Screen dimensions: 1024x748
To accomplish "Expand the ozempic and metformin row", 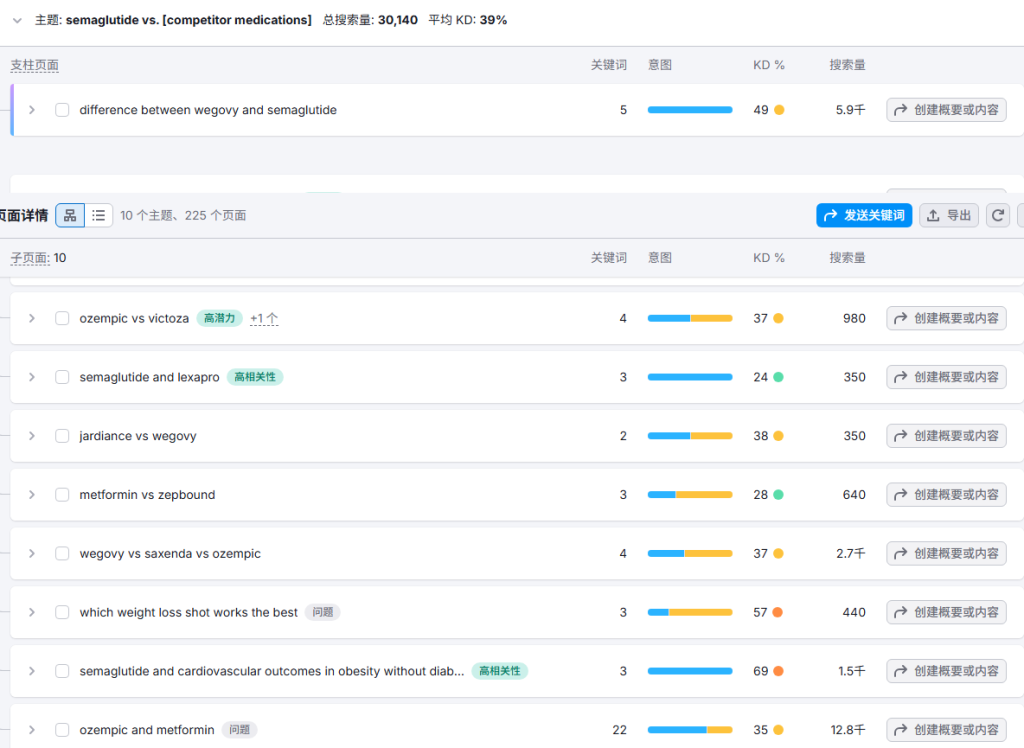I will pyautogui.click(x=31, y=730).
